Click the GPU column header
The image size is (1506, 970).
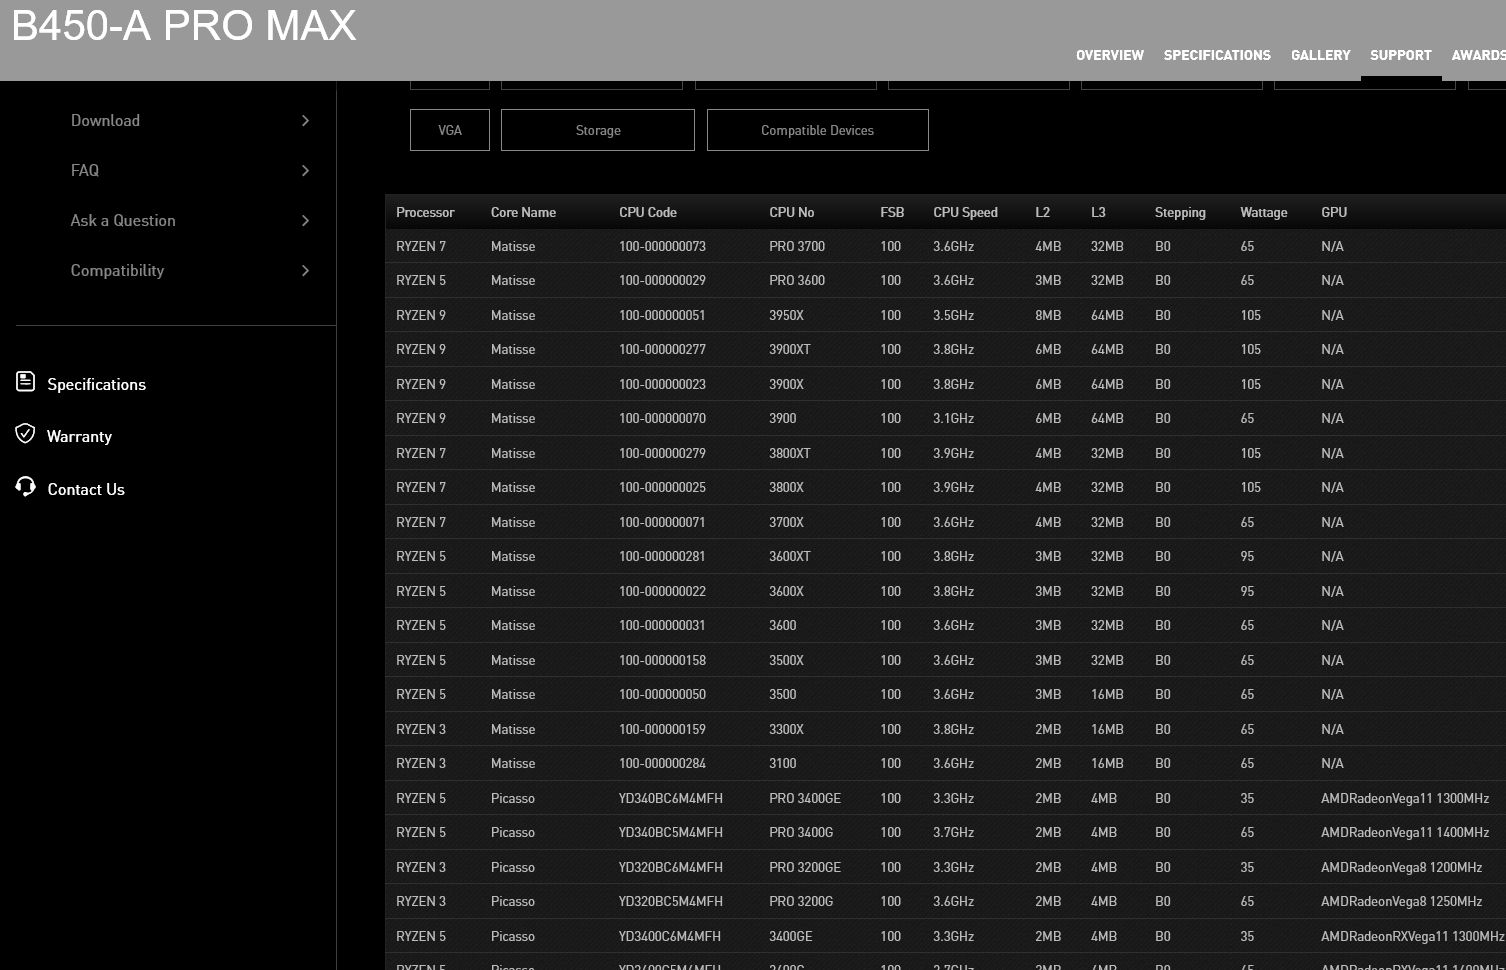[1334, 212]
